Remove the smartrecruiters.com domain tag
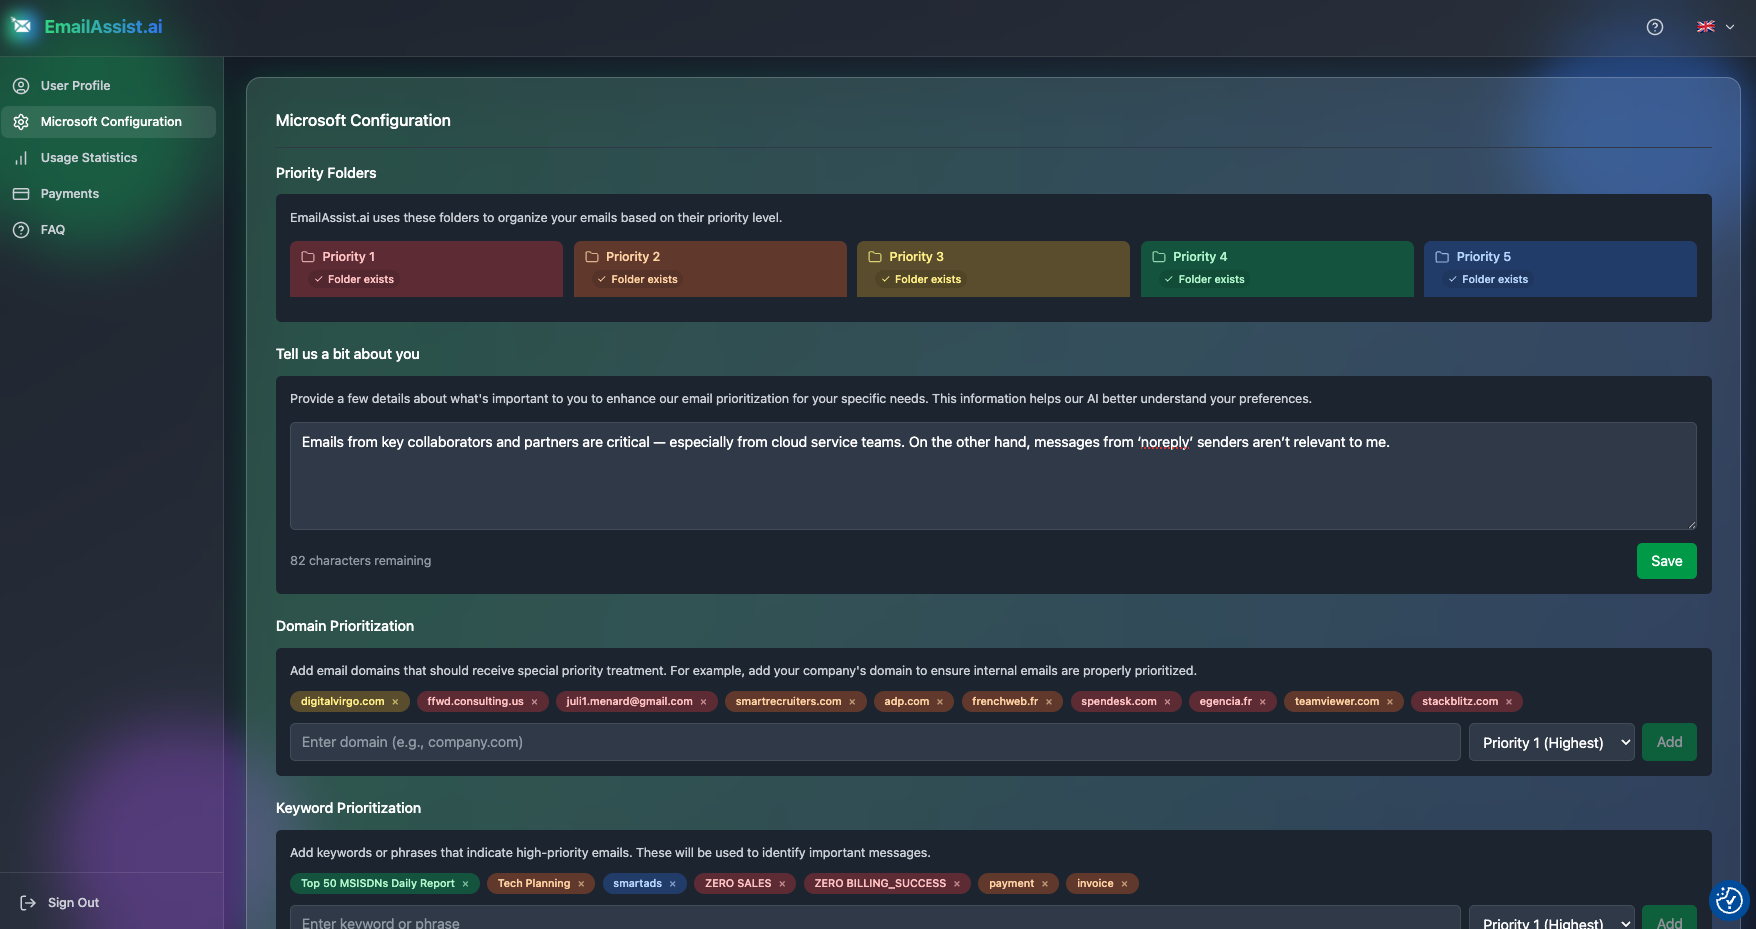The image size is (1756, 929). click(852, 702)
